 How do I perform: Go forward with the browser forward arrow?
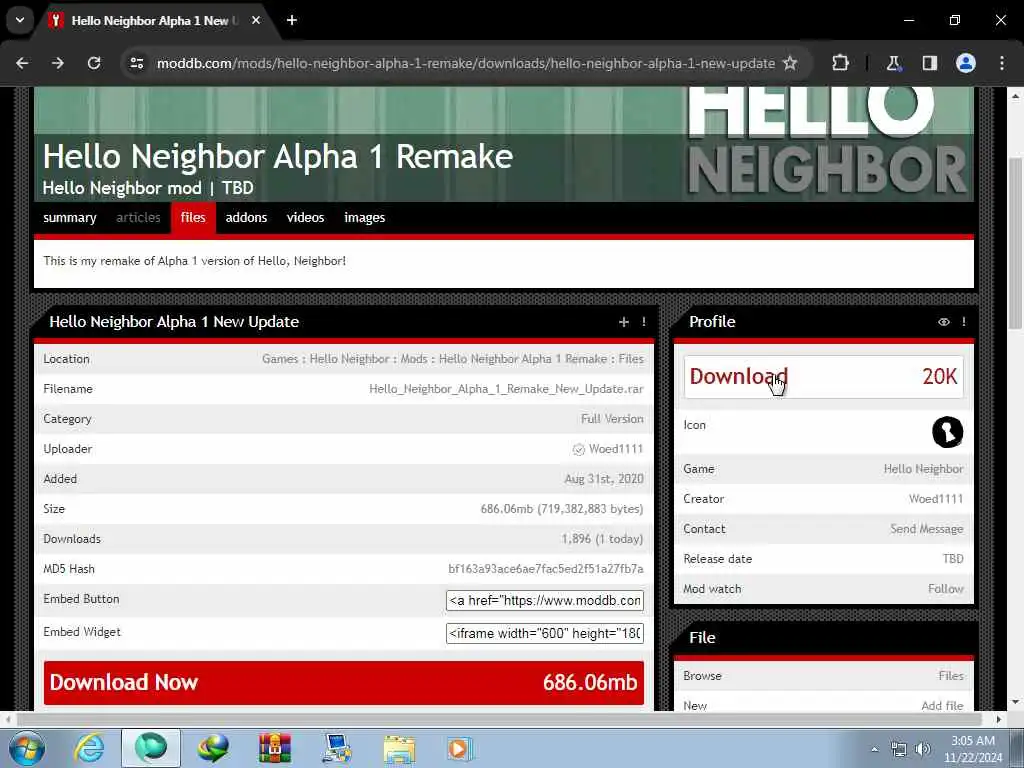point(58,63)
